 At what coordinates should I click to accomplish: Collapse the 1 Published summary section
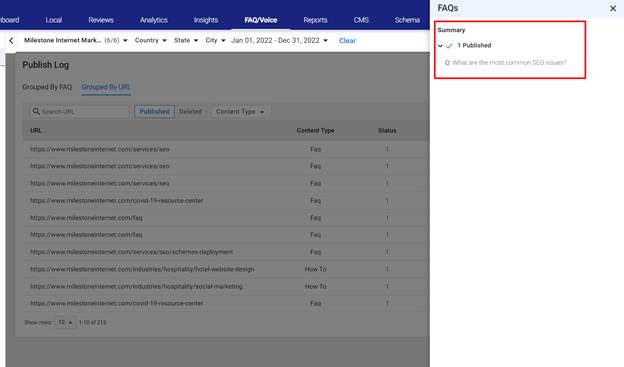[x=440, y=46]
